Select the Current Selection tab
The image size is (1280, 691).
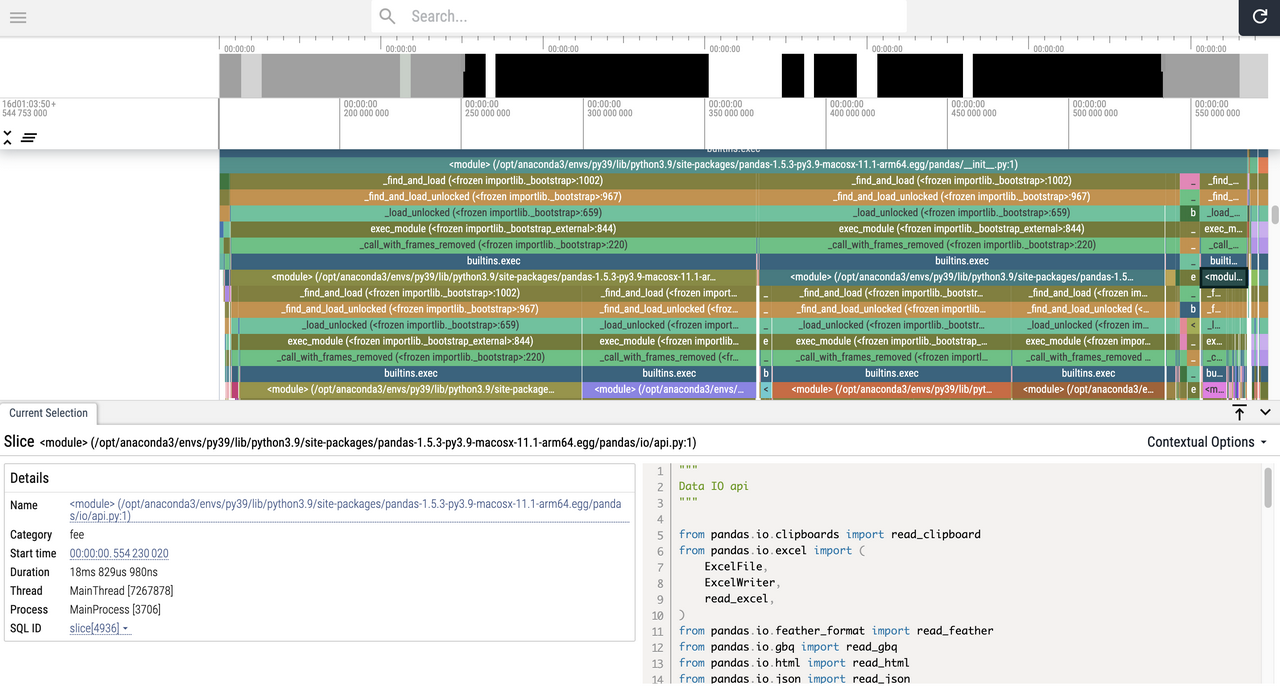48,413
